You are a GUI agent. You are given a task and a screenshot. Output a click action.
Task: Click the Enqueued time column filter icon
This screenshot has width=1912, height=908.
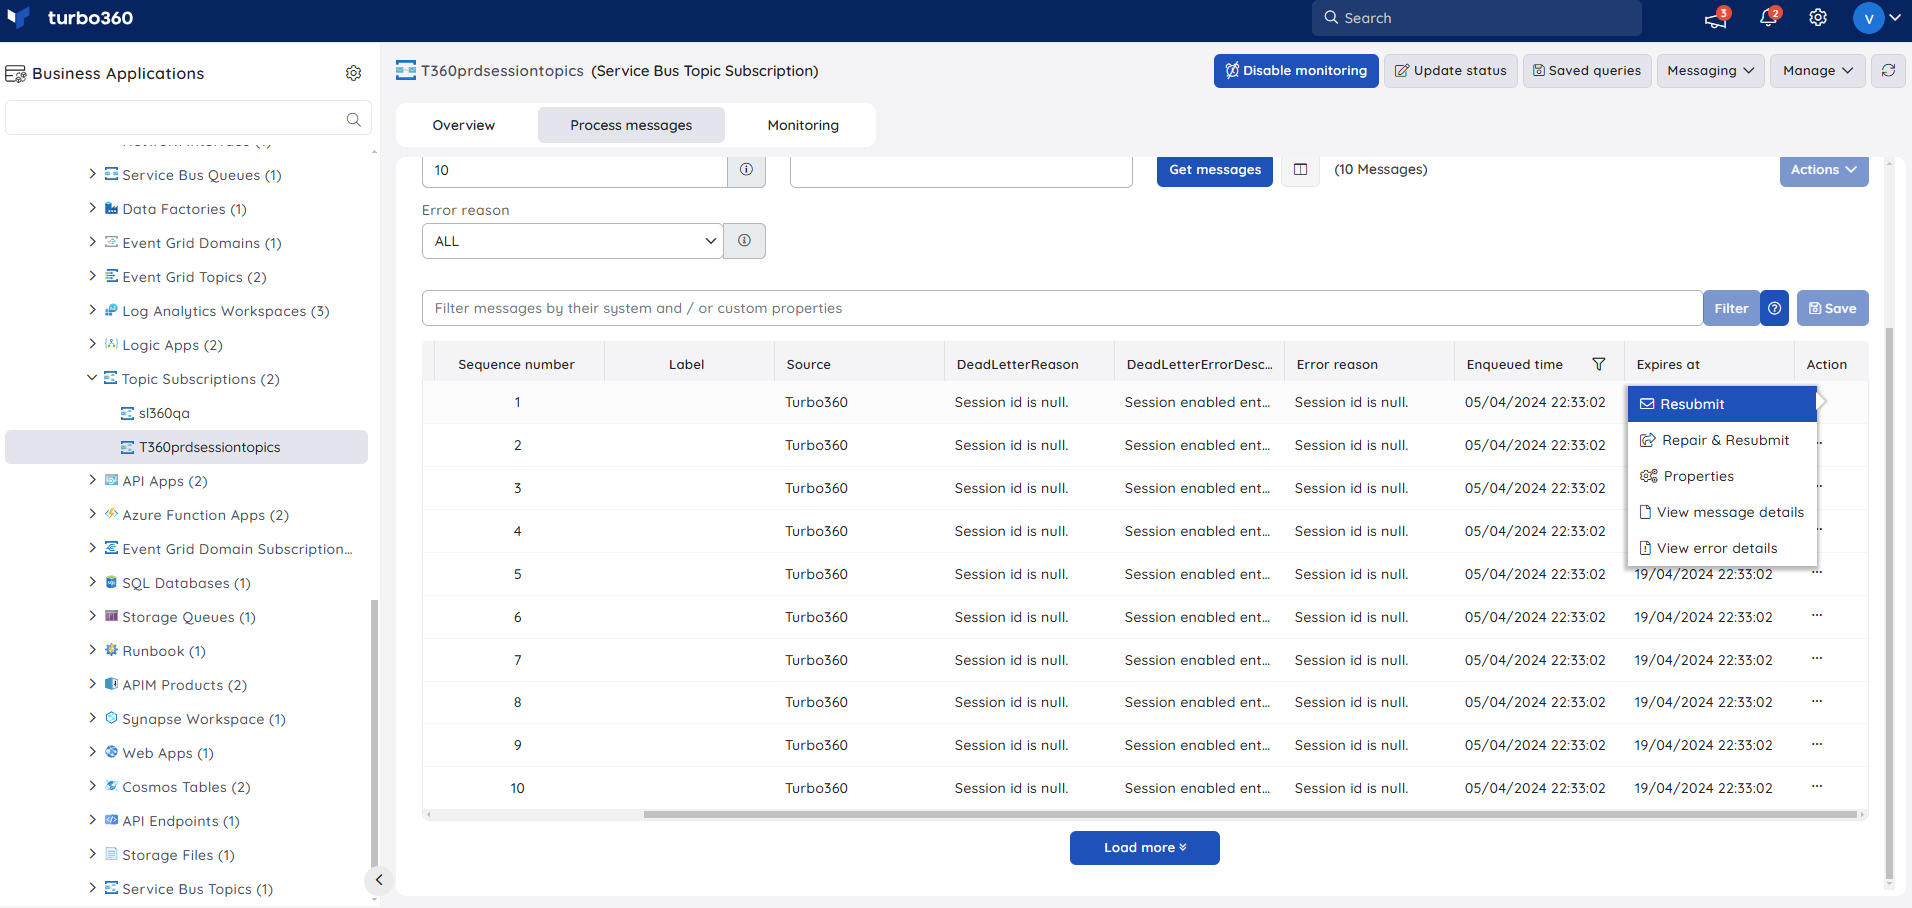[1598, 364]
